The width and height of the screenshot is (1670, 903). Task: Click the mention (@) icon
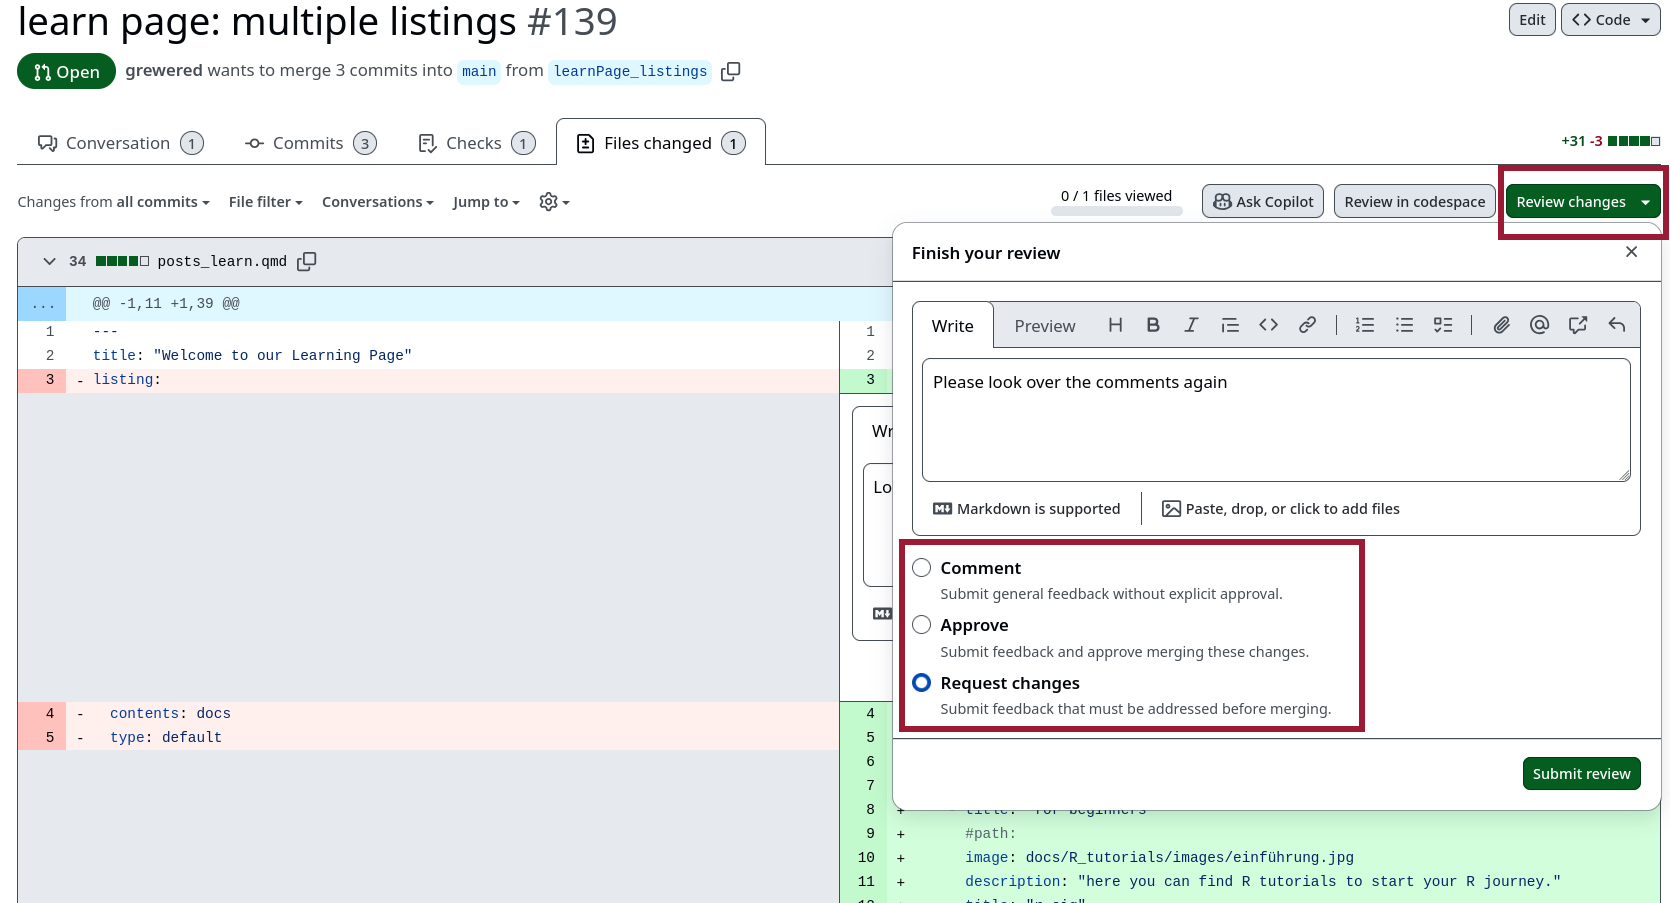coord(1539,325)
